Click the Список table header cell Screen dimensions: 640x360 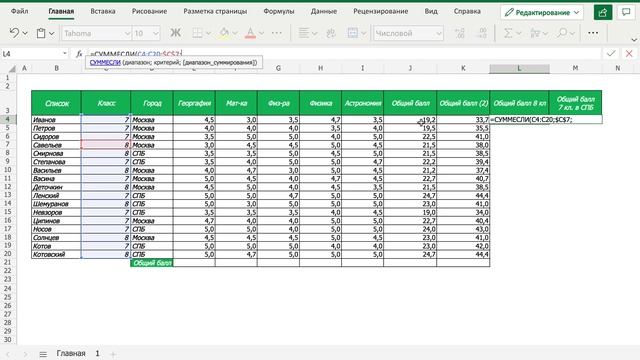56,103
